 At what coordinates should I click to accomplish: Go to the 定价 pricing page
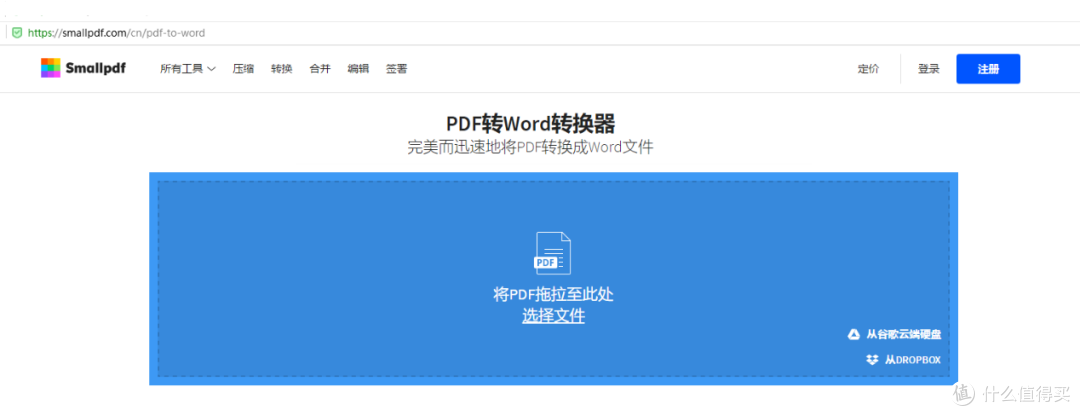pyautogui.click(x=868, y=69)
